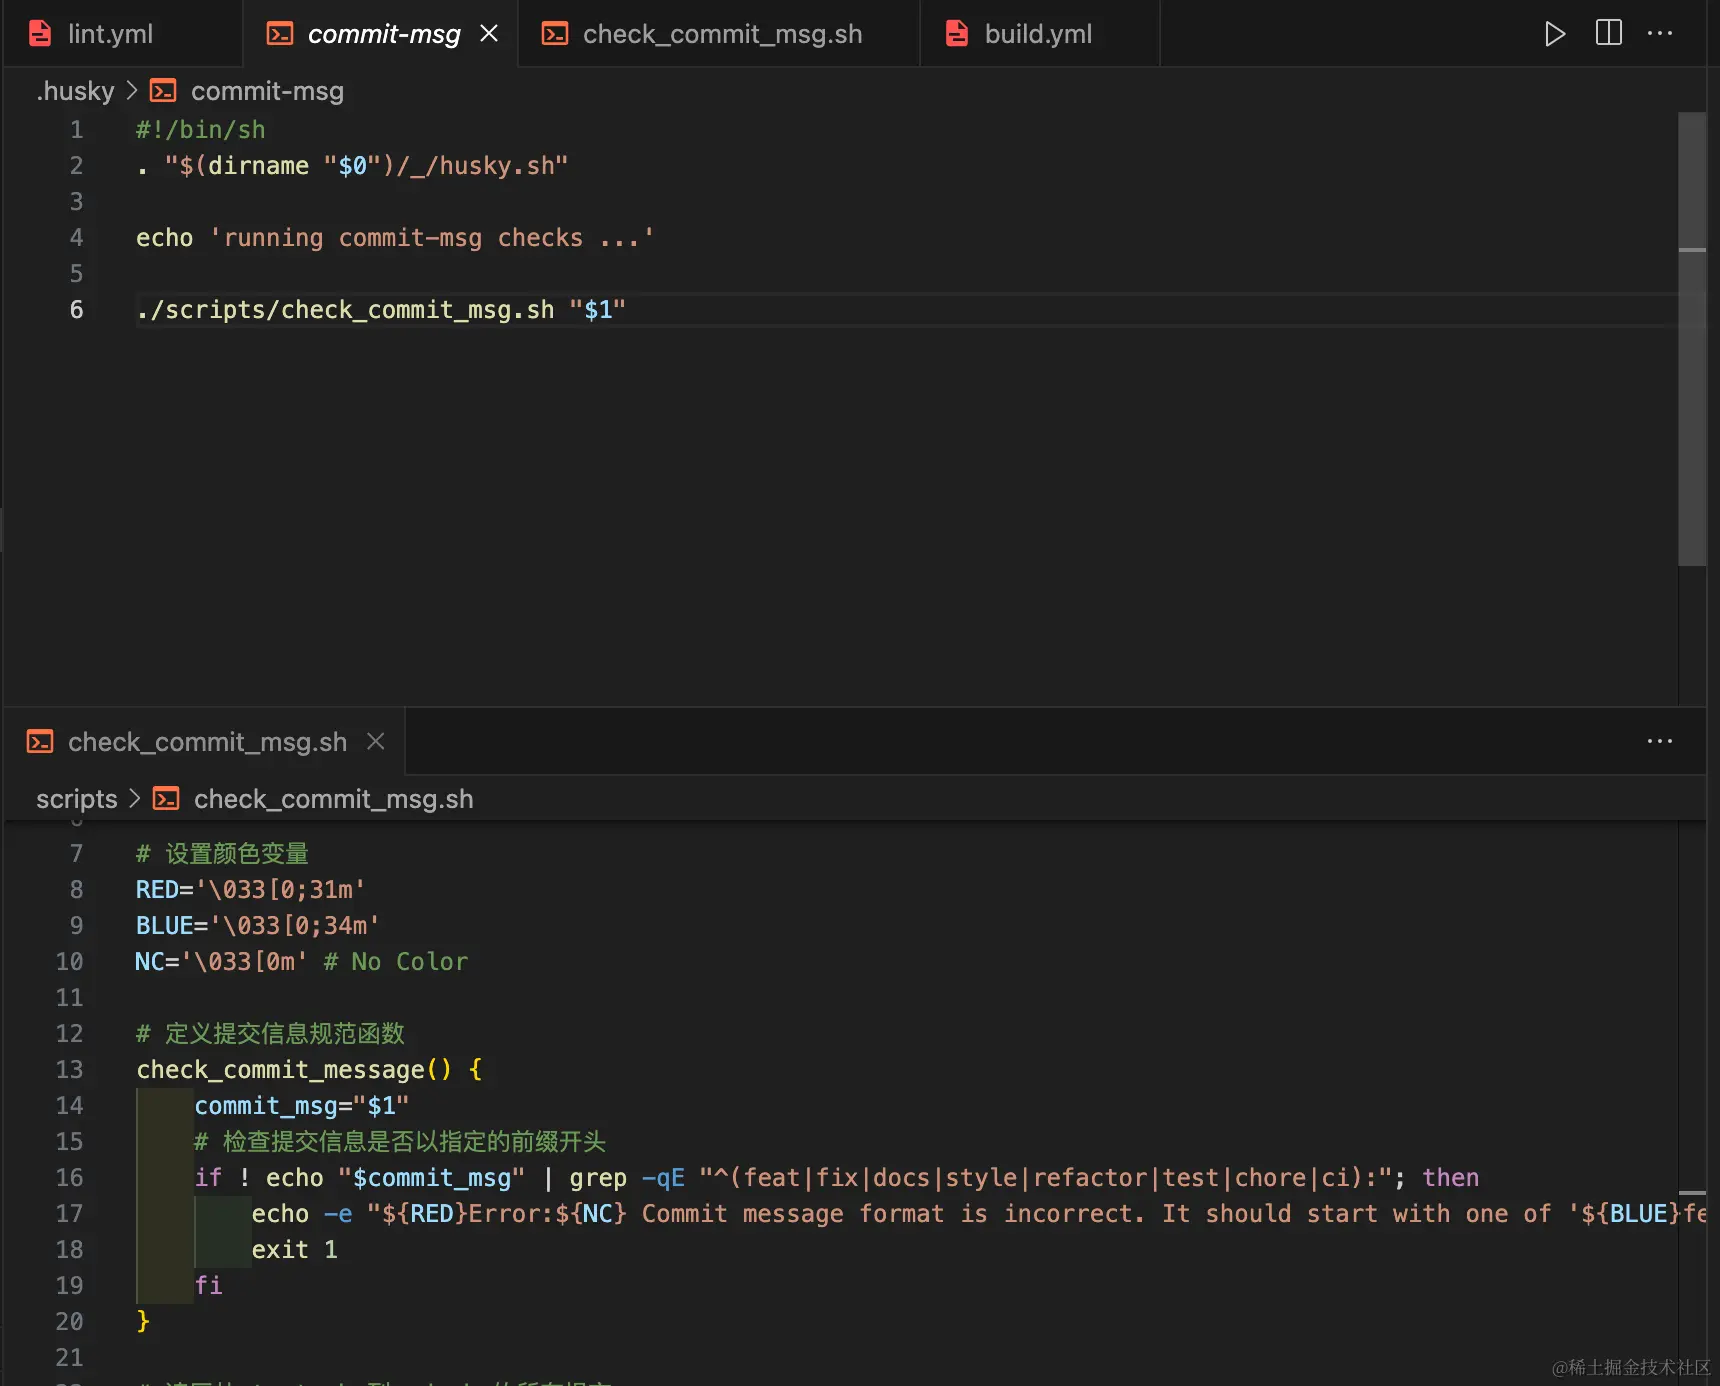1720x1386 pixels.
Task: Click the commit-msg breadcrumb item
Action: pyautogui.click(x=267, y=91)
